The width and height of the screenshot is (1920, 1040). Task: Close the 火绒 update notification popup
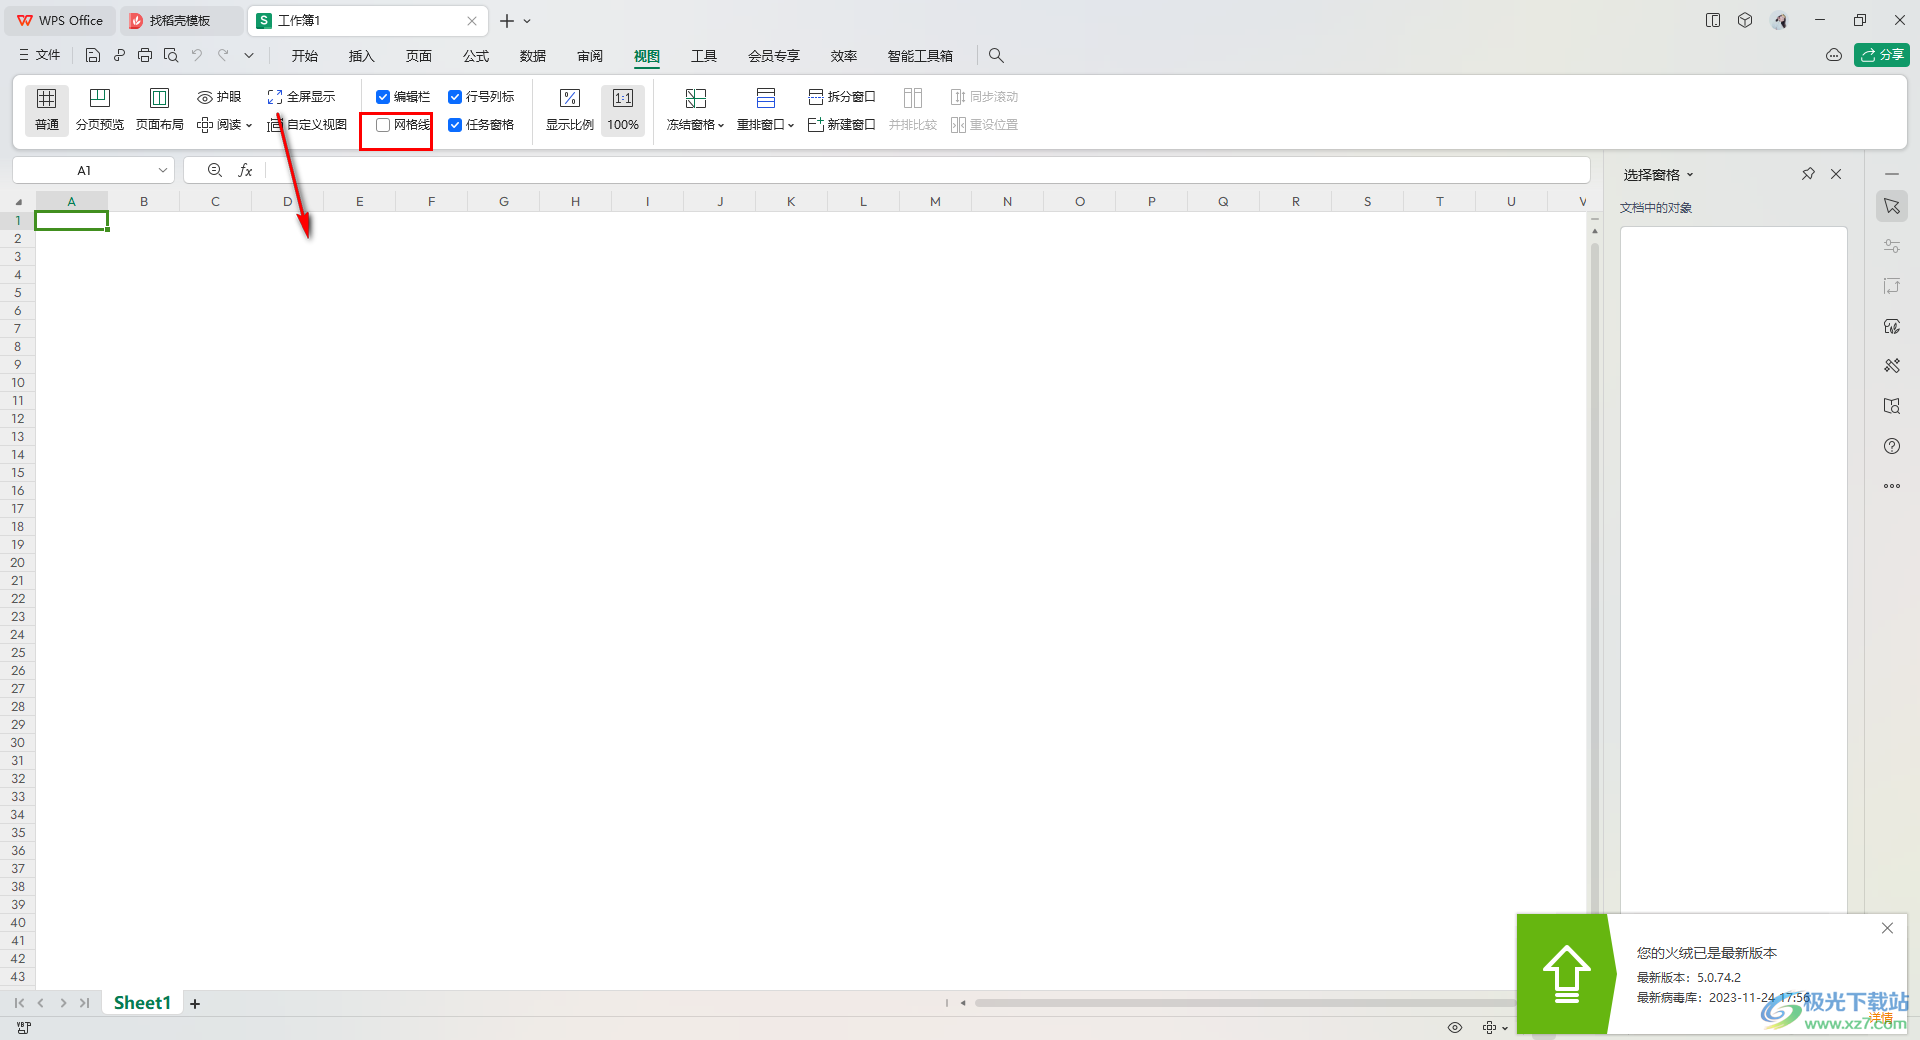(x=1887, y=928)
